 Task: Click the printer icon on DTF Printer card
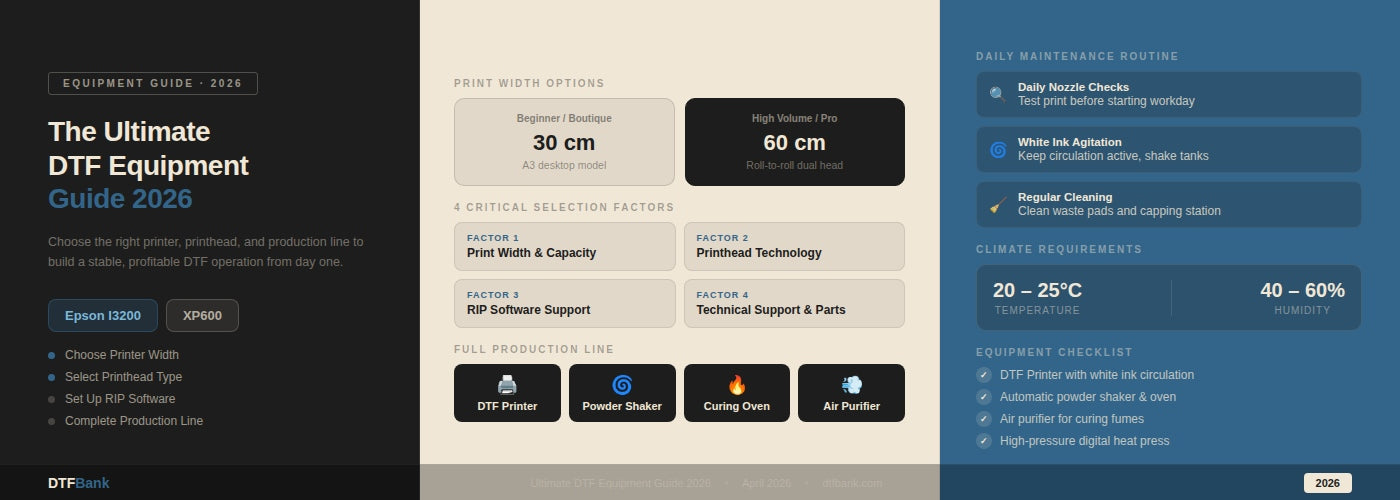pos(507,385)
